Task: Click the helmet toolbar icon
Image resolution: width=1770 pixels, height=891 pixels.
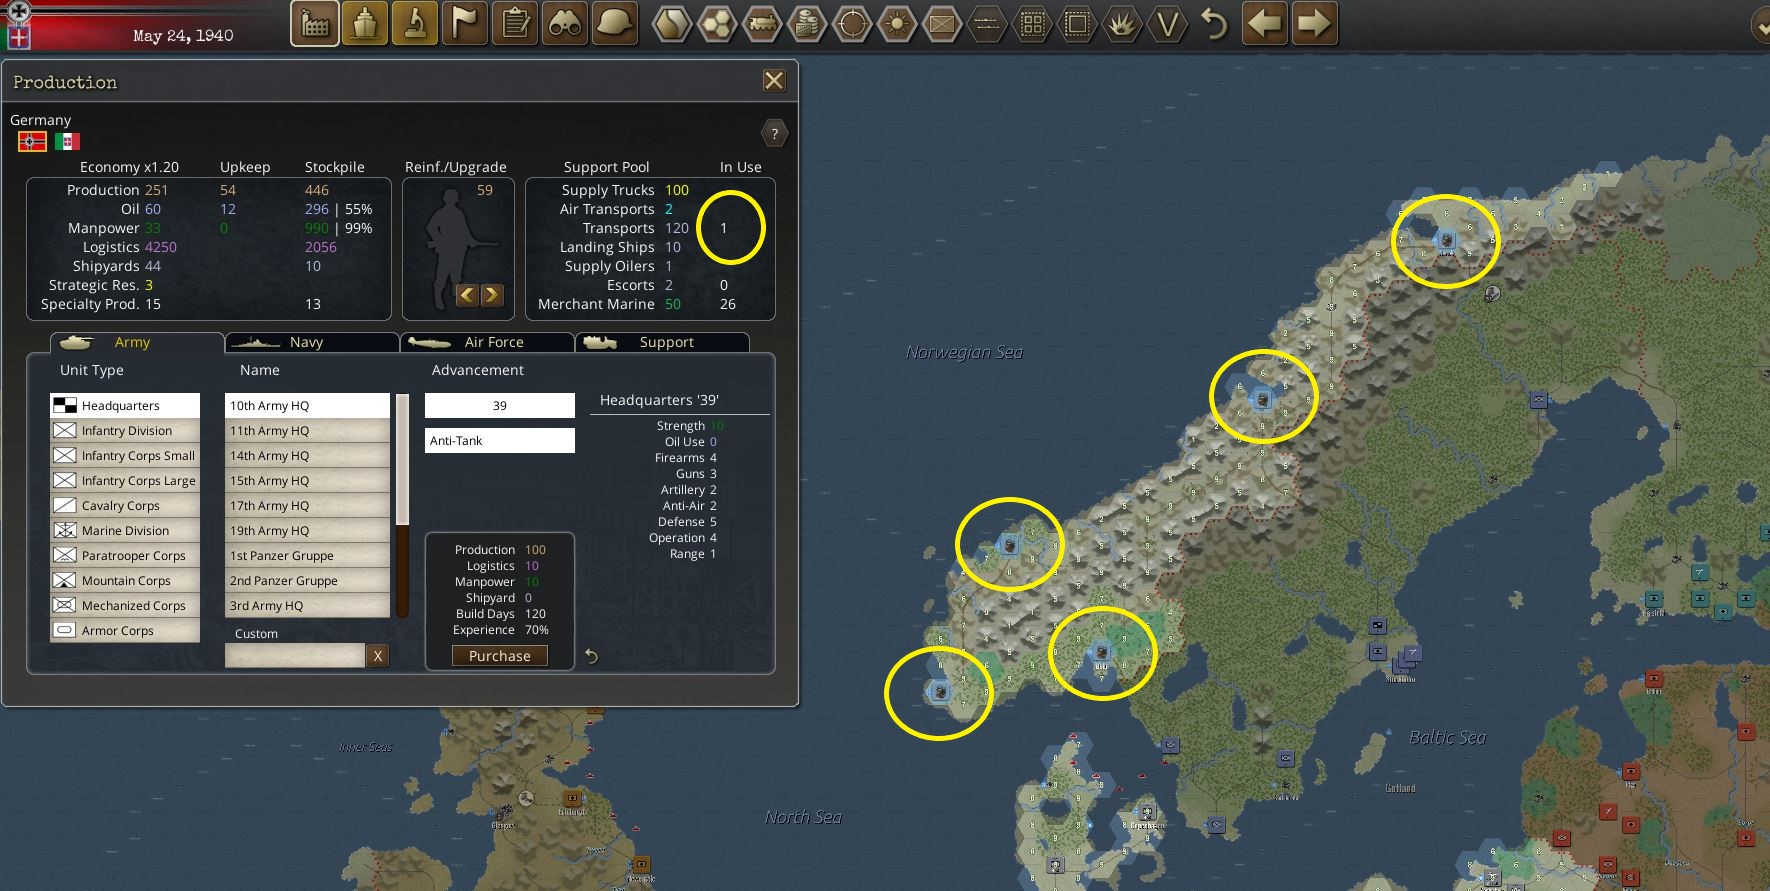Action: (615, 23)
